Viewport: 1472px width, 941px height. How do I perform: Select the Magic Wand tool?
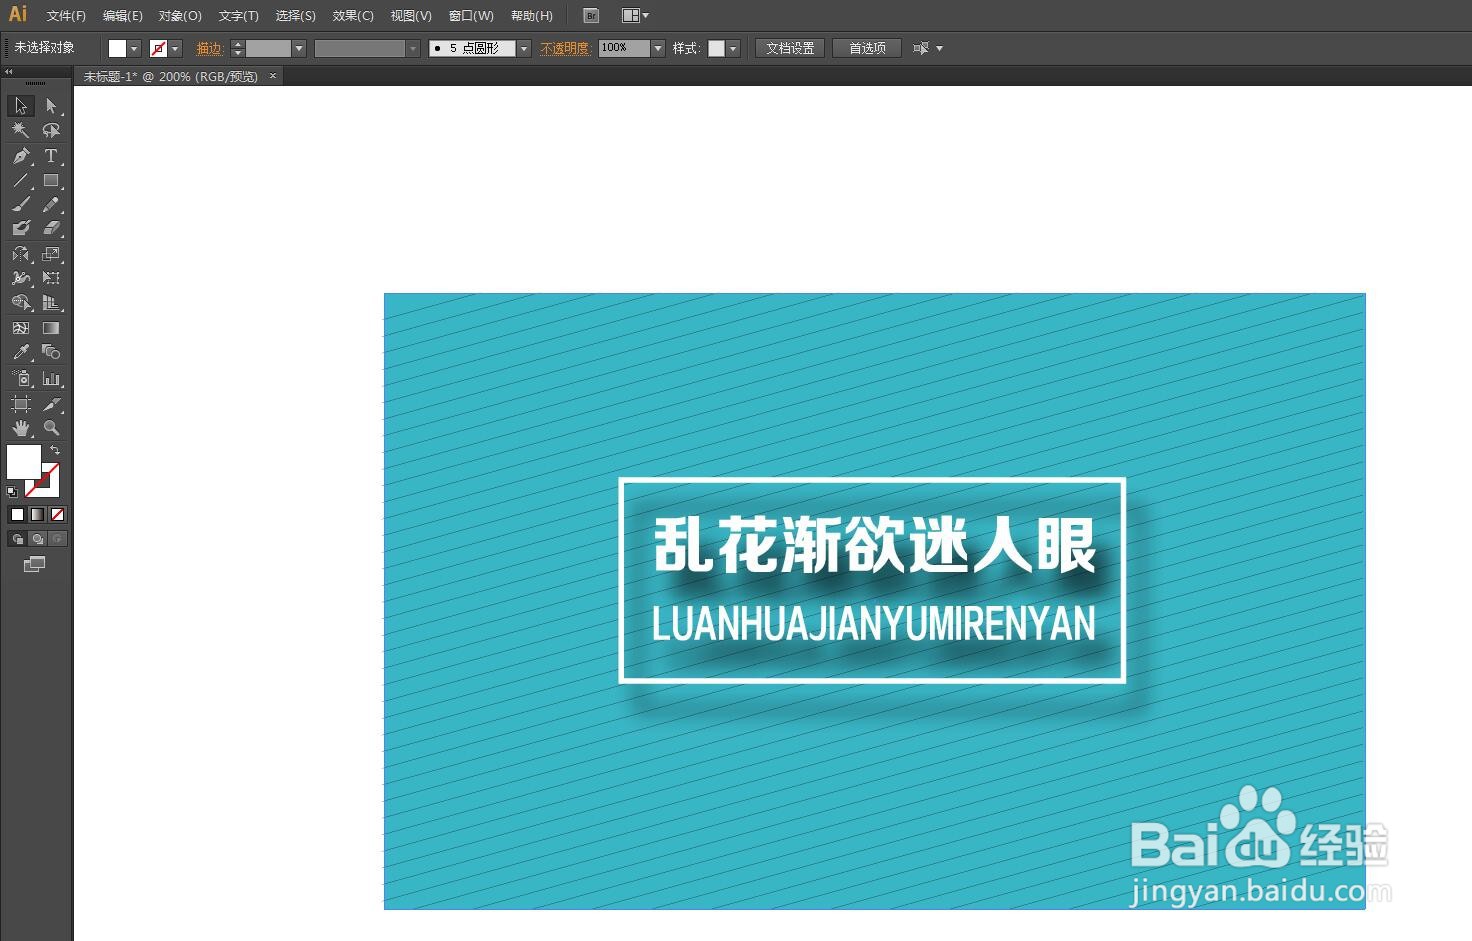pyautogui.click(x=20, y=130)
